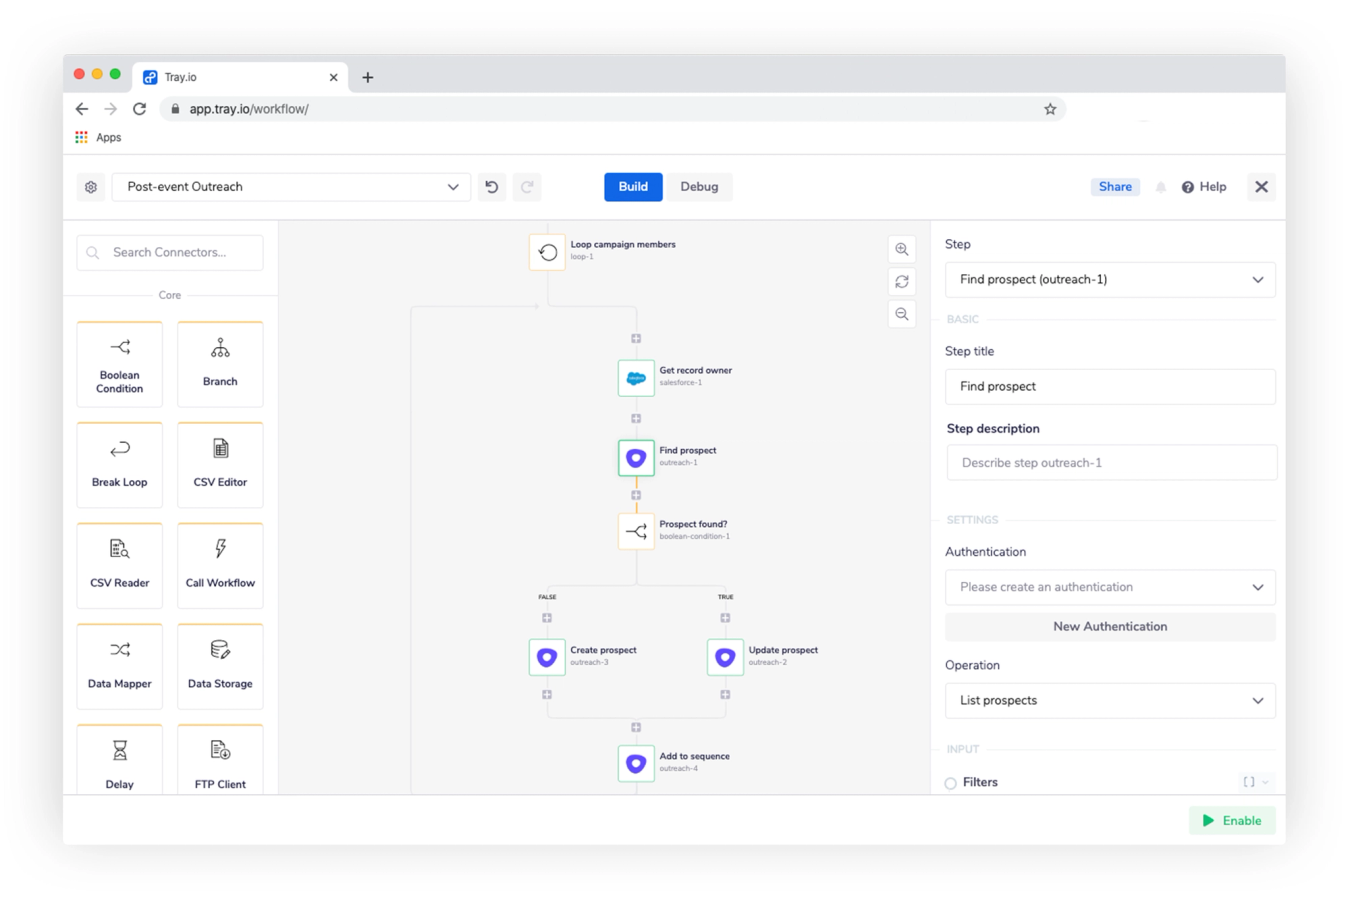
Task: Click the notification bell icon
Action: click(x=1161, y=187)
